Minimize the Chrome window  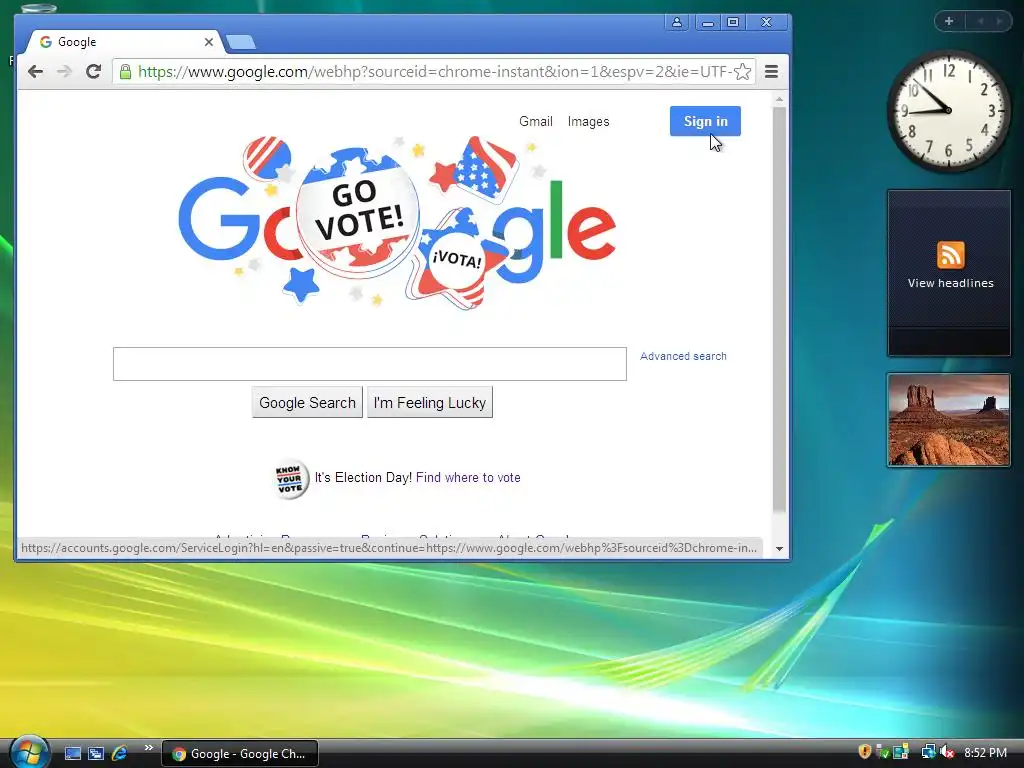pyautogui.click(x=708, y=22)
